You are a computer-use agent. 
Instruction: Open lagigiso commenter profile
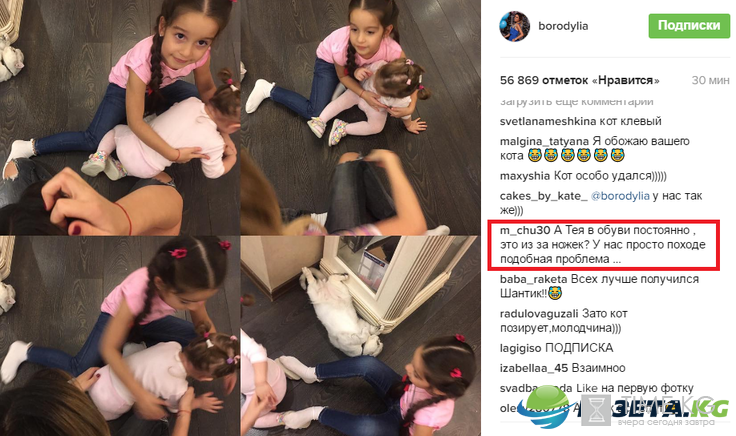(x=521, y=348)
